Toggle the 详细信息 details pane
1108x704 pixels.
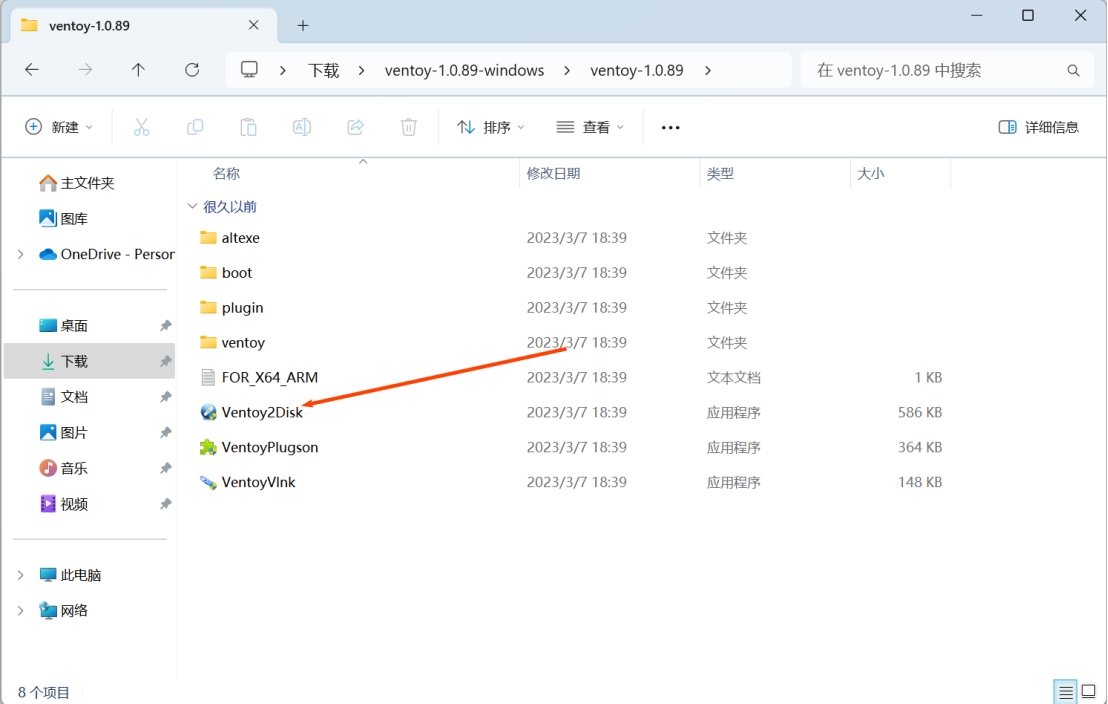tap(1039, 127)
